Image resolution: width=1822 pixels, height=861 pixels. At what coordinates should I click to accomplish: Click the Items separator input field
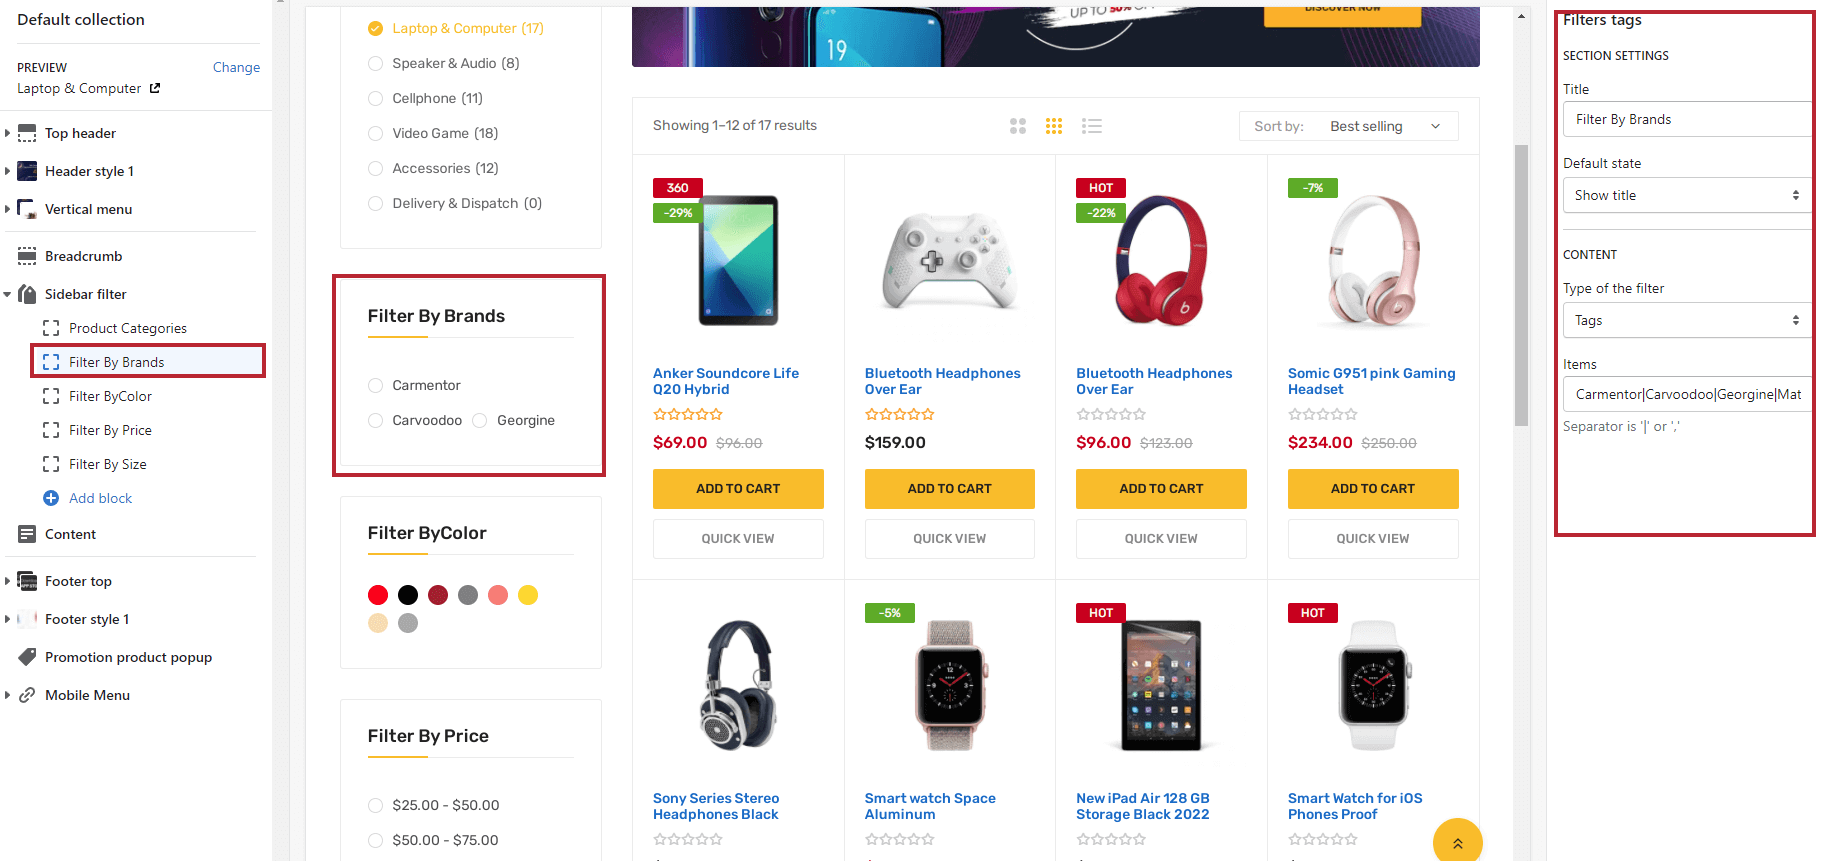1686,394
